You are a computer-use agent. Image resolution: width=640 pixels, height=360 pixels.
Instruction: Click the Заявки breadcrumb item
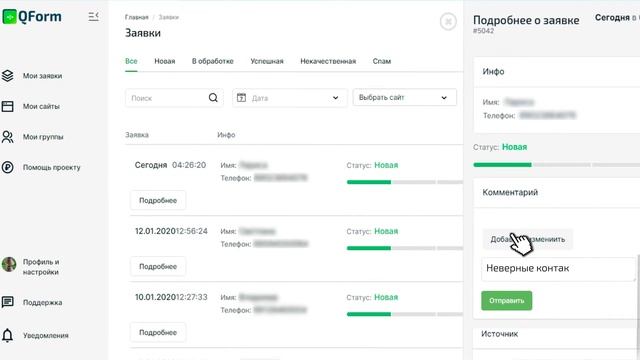click(169, 17)
